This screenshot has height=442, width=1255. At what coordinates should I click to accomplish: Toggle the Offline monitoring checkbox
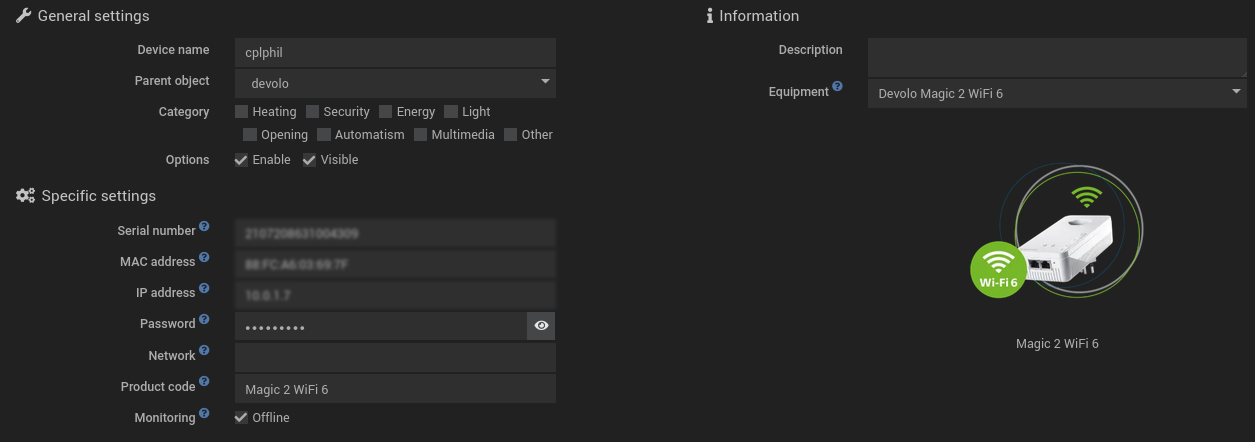click(242, 418)
